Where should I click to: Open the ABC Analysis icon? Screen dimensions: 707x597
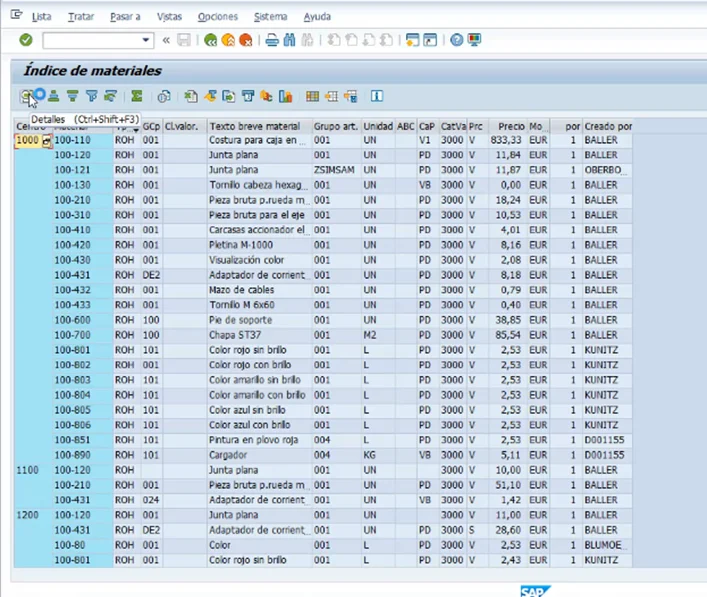coord(266,96)
